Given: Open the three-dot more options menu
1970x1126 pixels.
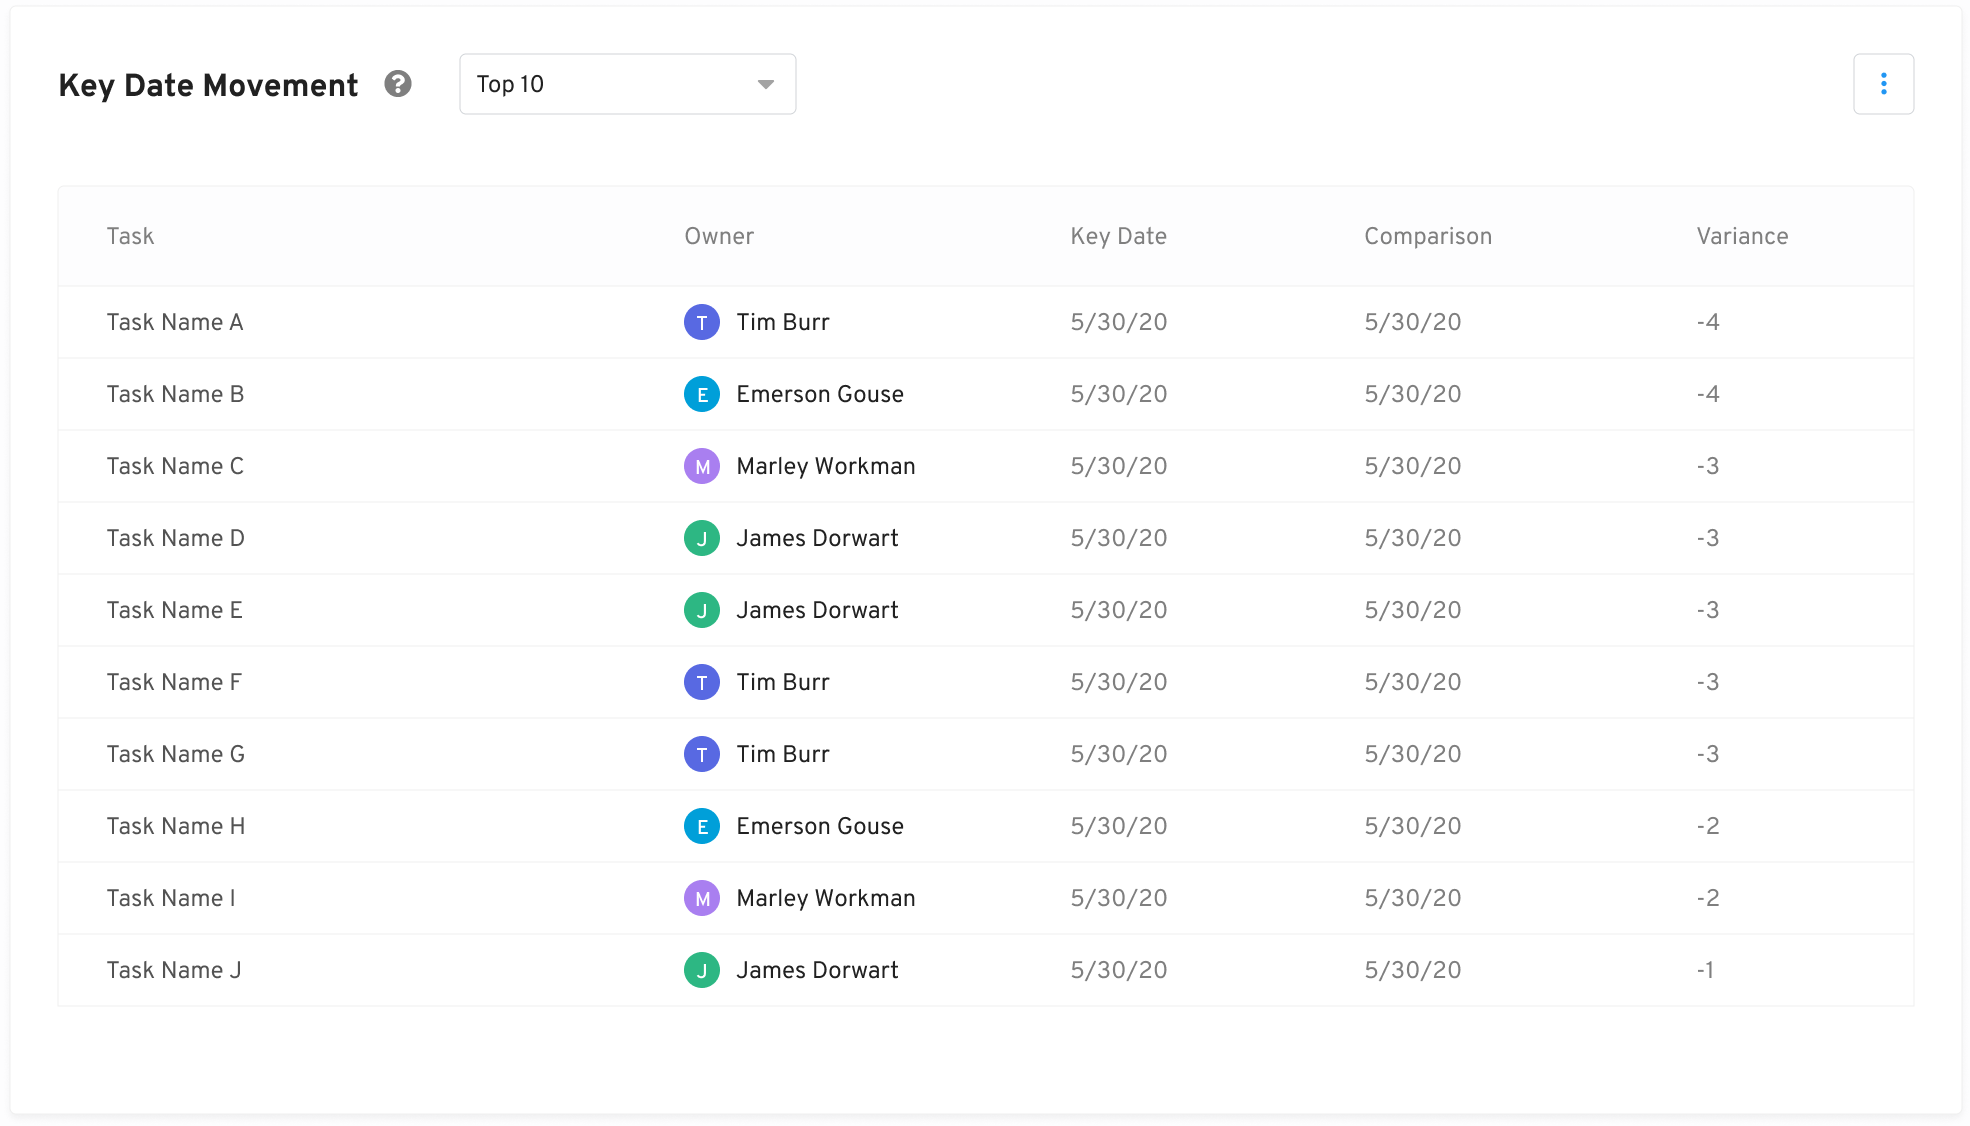Looking at the screenshot, I should 1883,84.
